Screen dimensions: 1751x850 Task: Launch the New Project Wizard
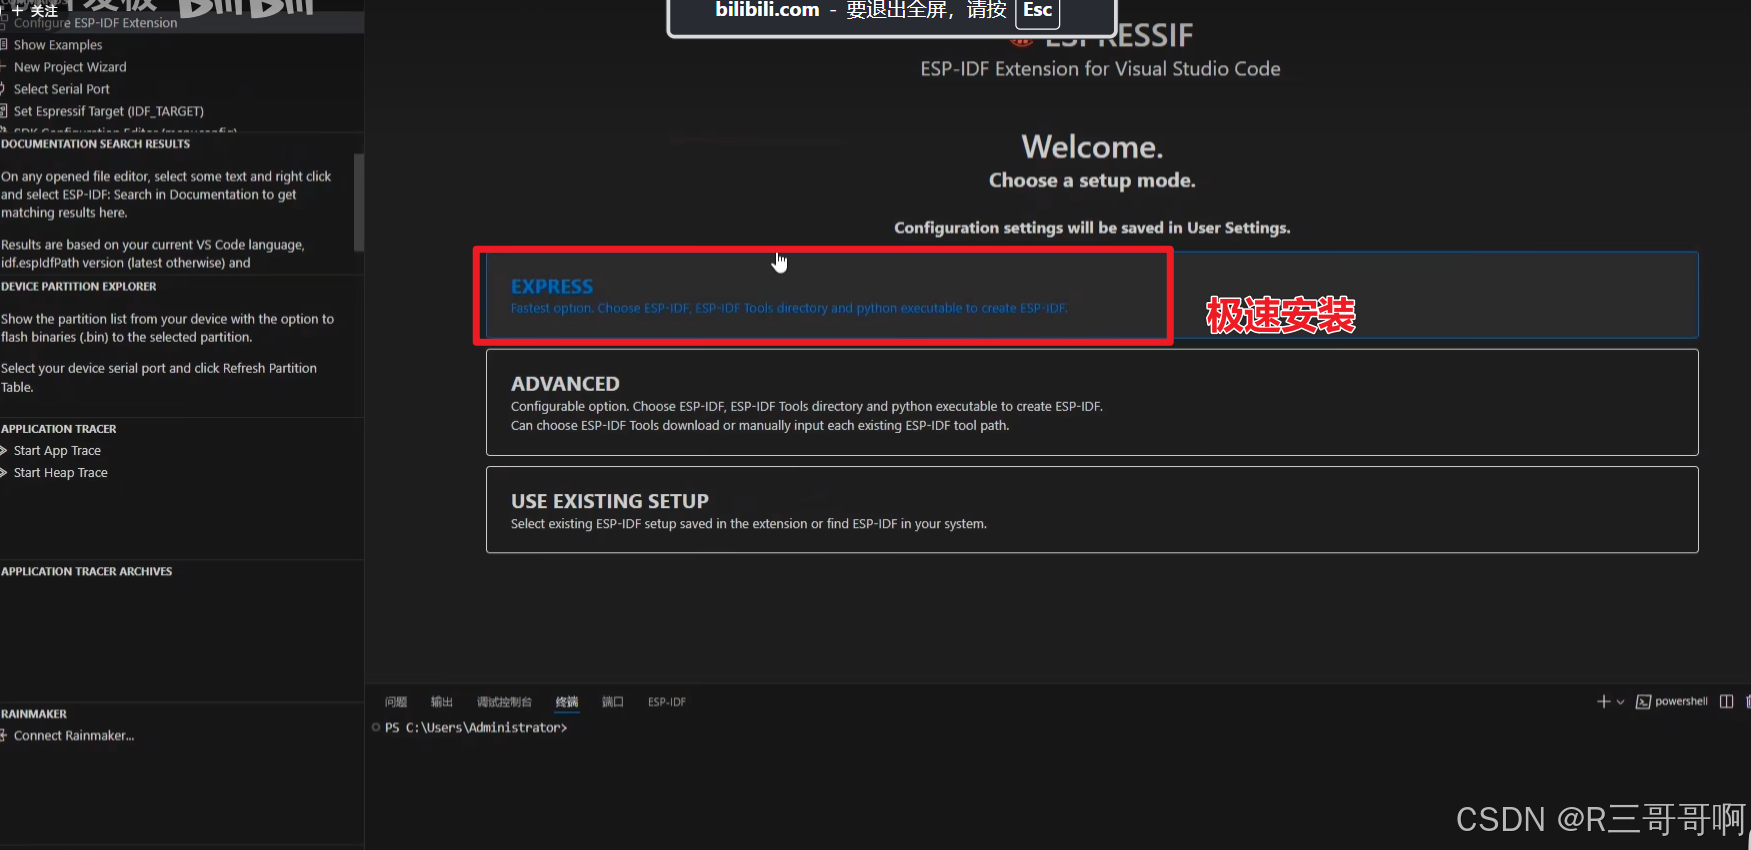(x=70, y=67)
